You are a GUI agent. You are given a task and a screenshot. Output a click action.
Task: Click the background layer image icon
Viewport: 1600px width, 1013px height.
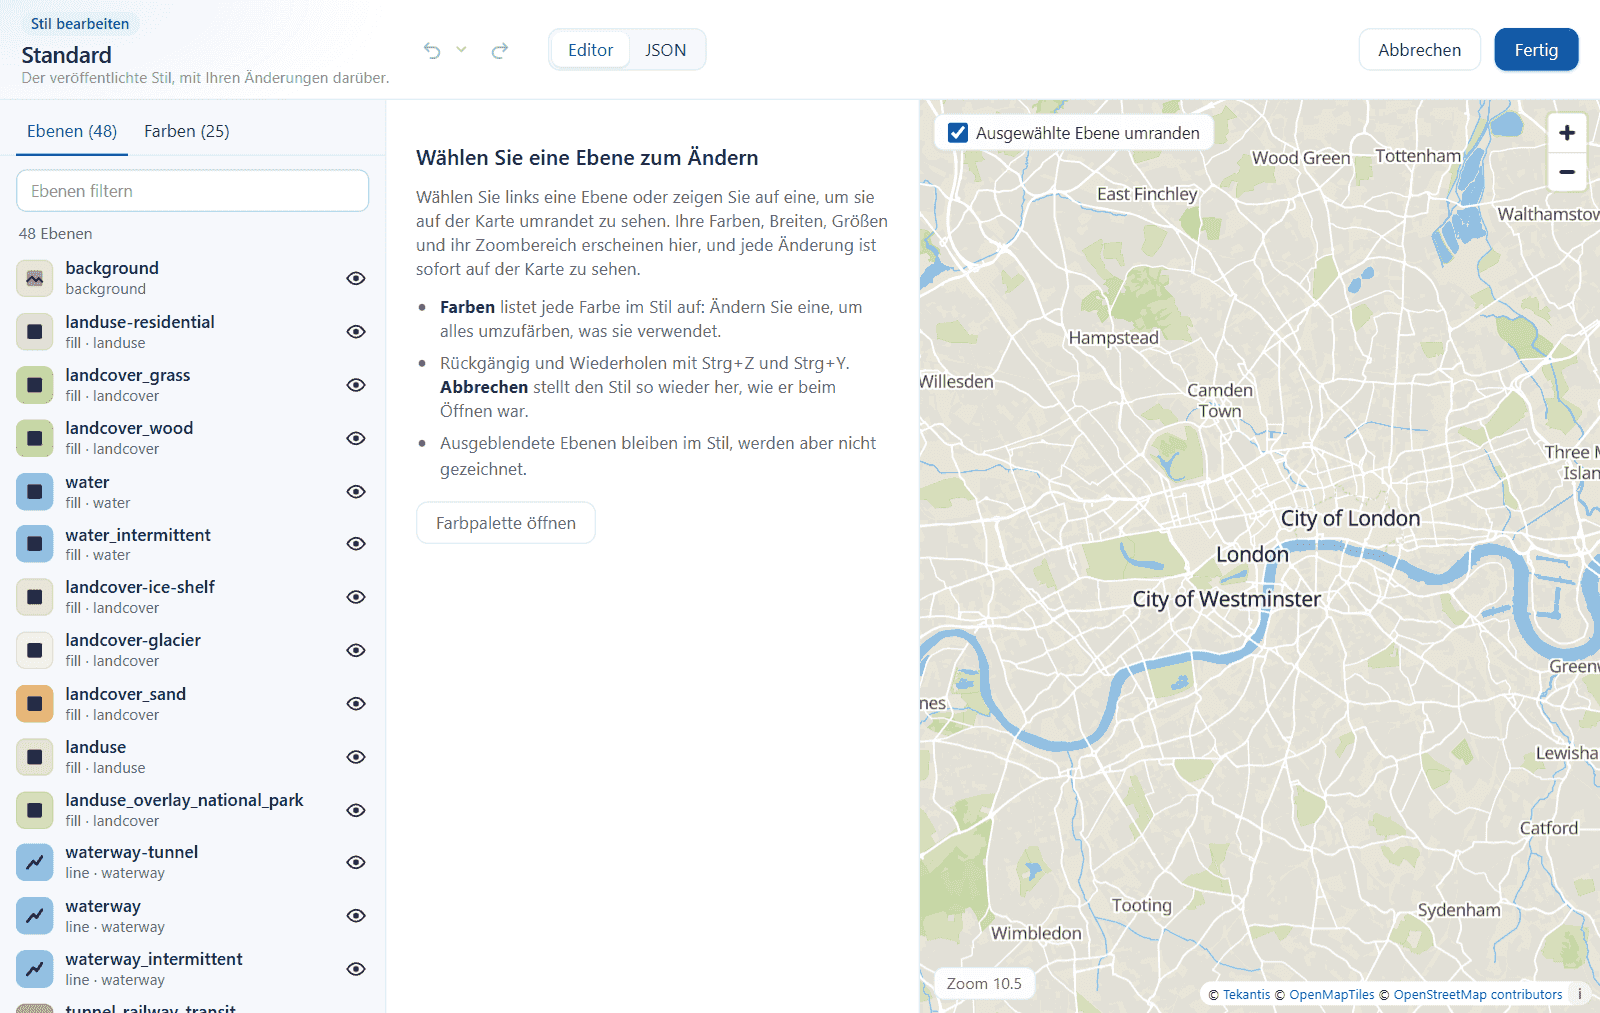pyautogui.click(x=35, y=278)
